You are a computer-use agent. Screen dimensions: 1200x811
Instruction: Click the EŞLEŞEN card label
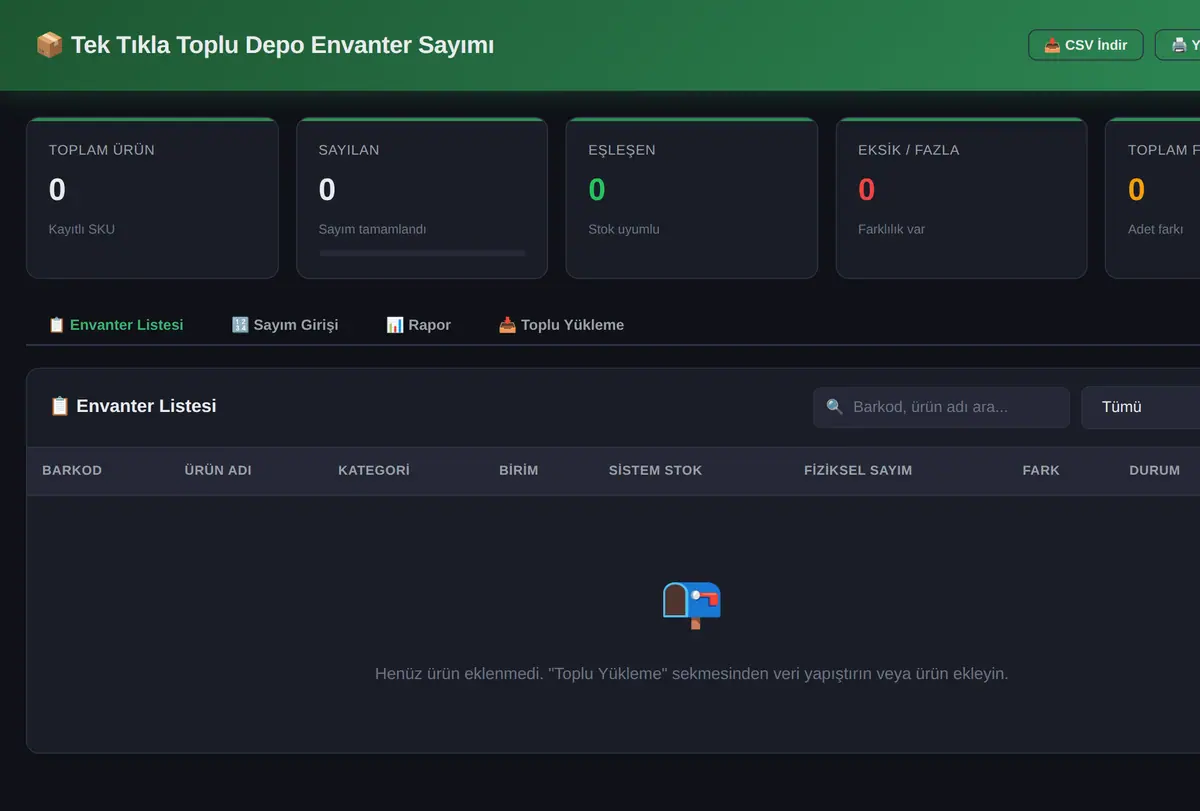[622, 150]
